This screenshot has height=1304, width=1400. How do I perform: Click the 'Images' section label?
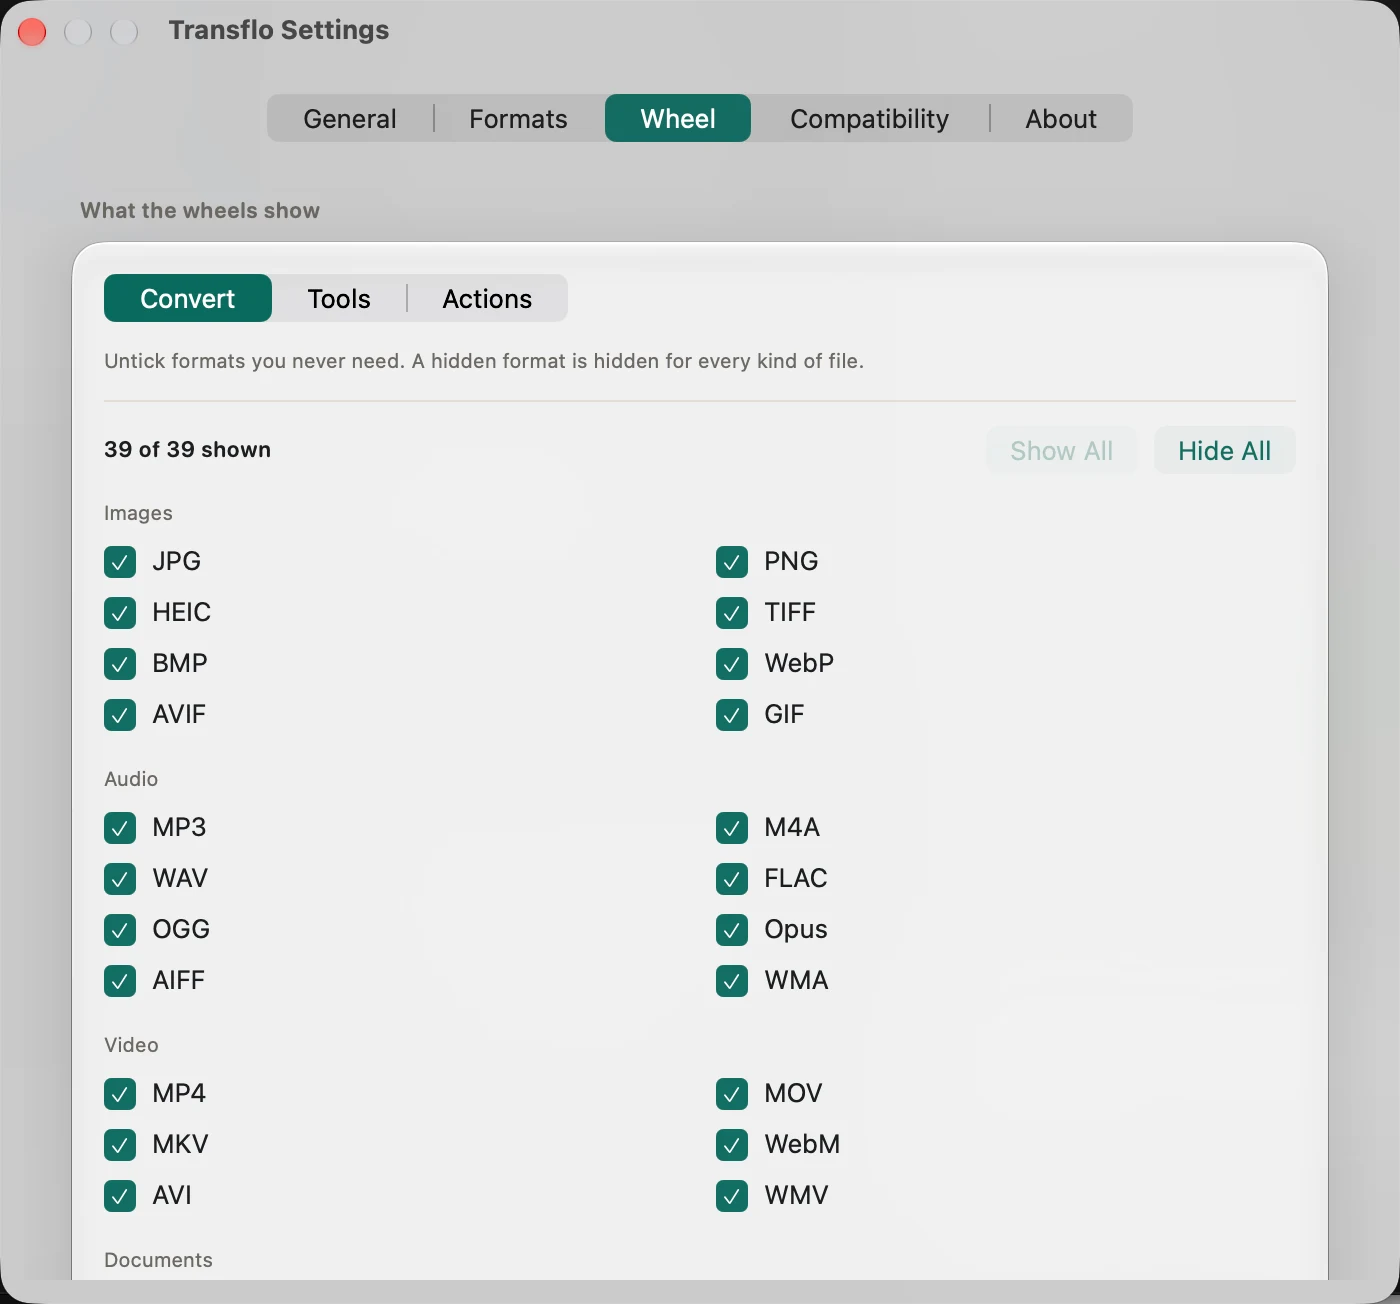pyautogui.click(x=138, y=513)
